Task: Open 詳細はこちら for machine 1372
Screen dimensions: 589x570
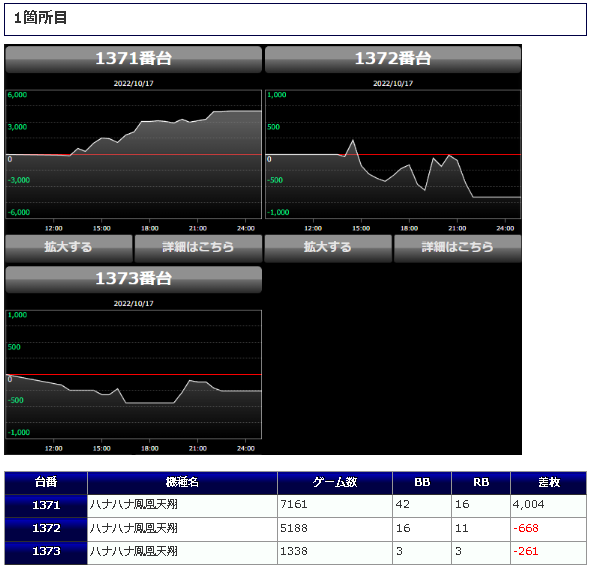Action: pos(458,248)
